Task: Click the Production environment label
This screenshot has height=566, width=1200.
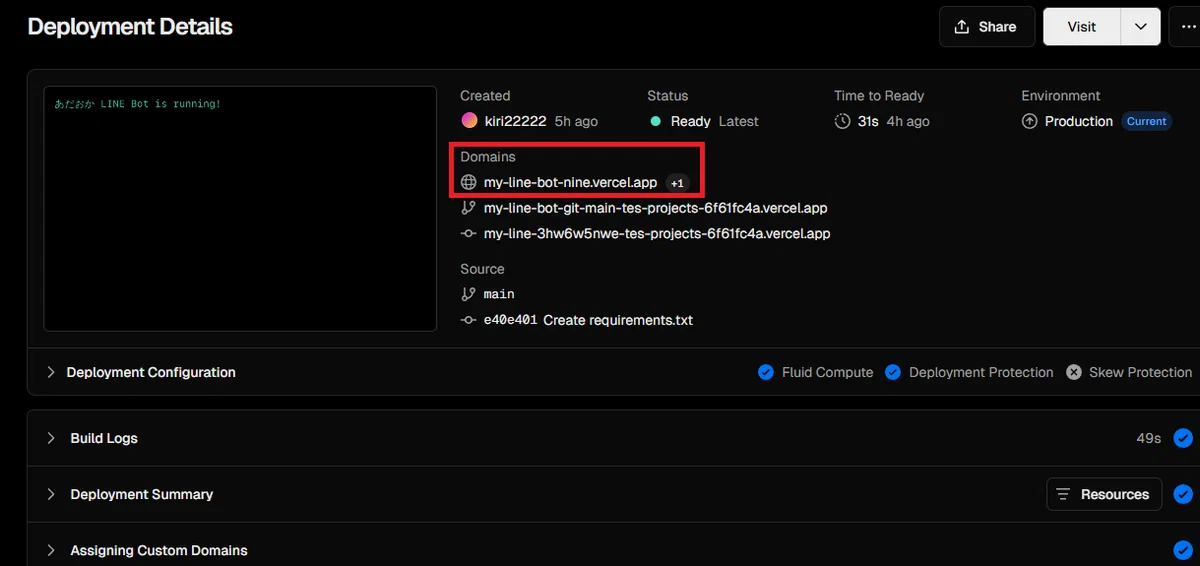Action: pyautogui.click(x=1079, y=121)
